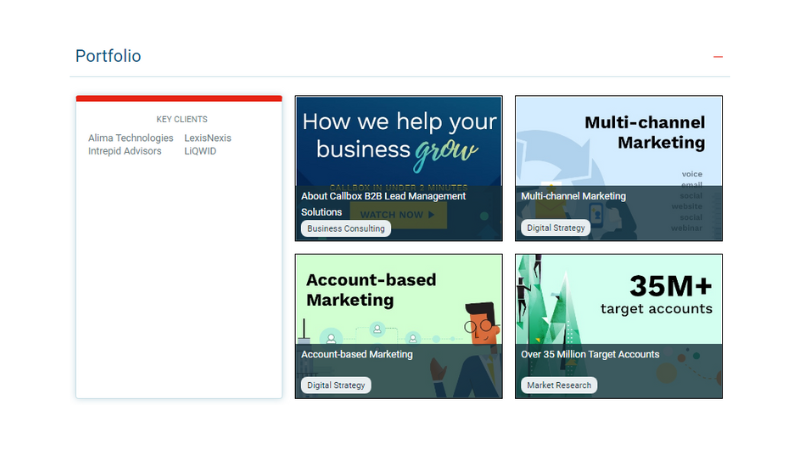Open the Portfolio section heading
This screenshot has width=800, height=450.
(108, 56)
